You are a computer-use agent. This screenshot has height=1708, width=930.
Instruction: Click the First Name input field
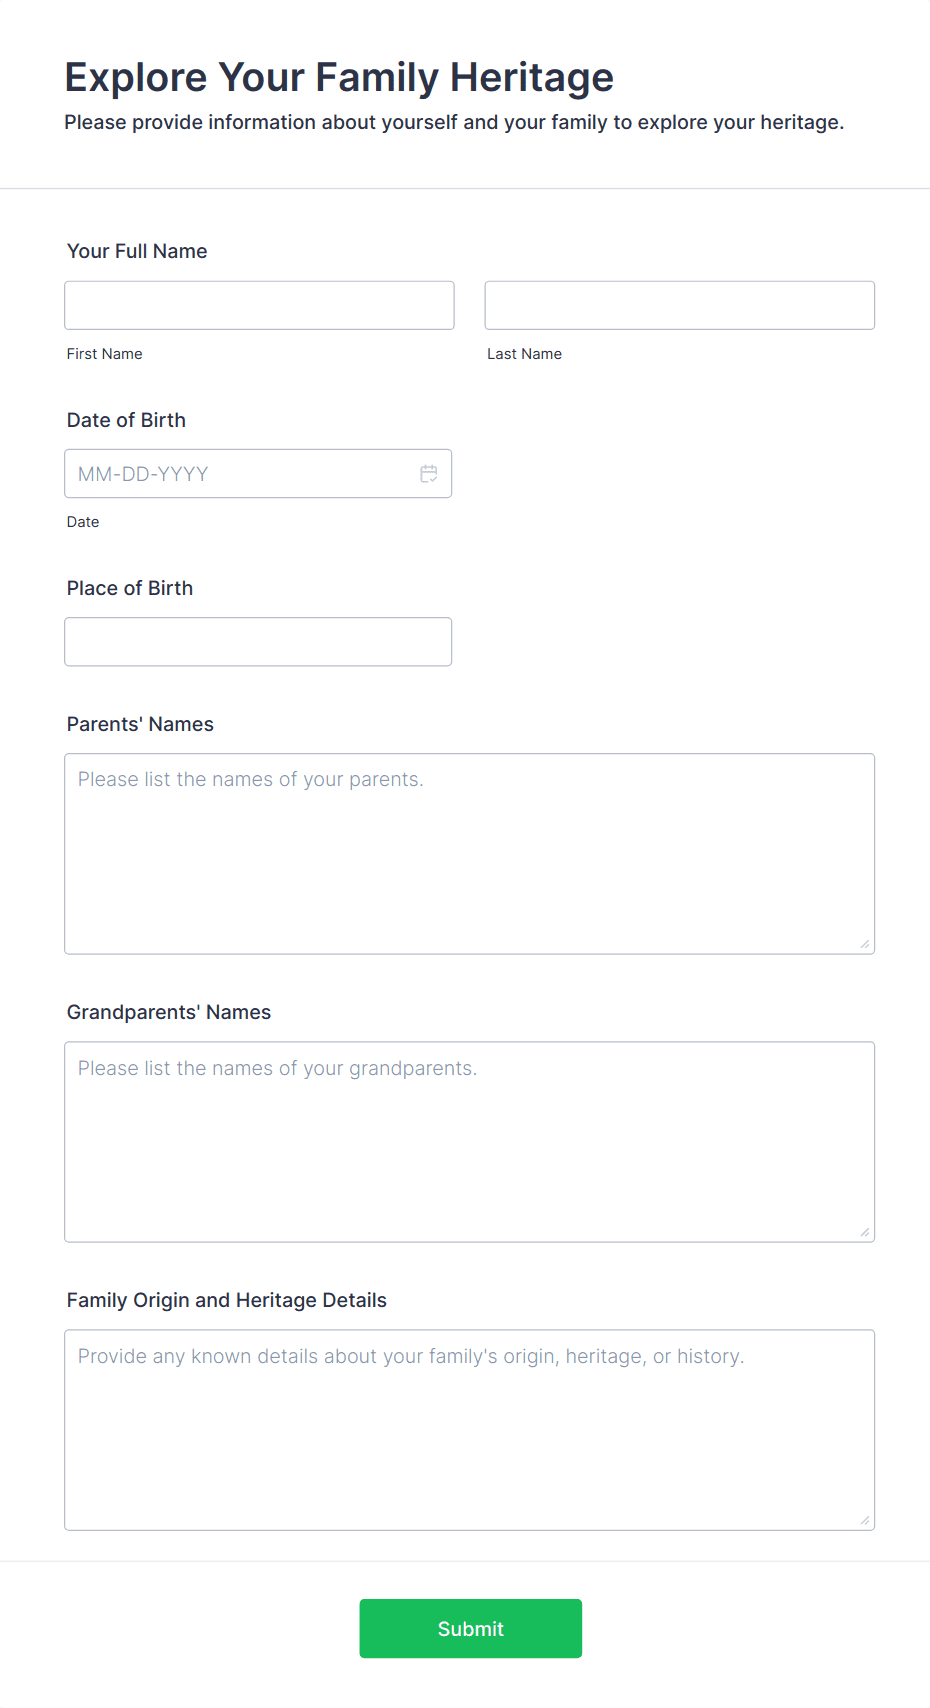(x=259, y=305)
